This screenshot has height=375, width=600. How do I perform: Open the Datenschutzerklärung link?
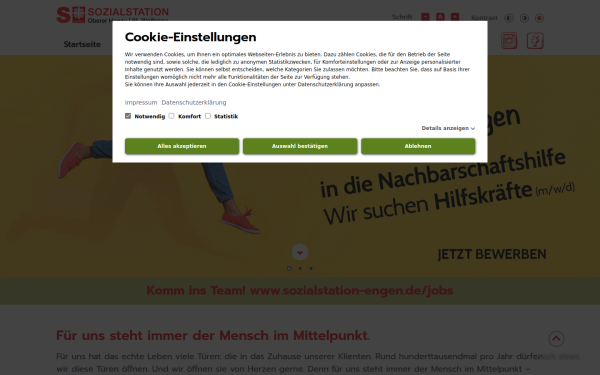194,103
